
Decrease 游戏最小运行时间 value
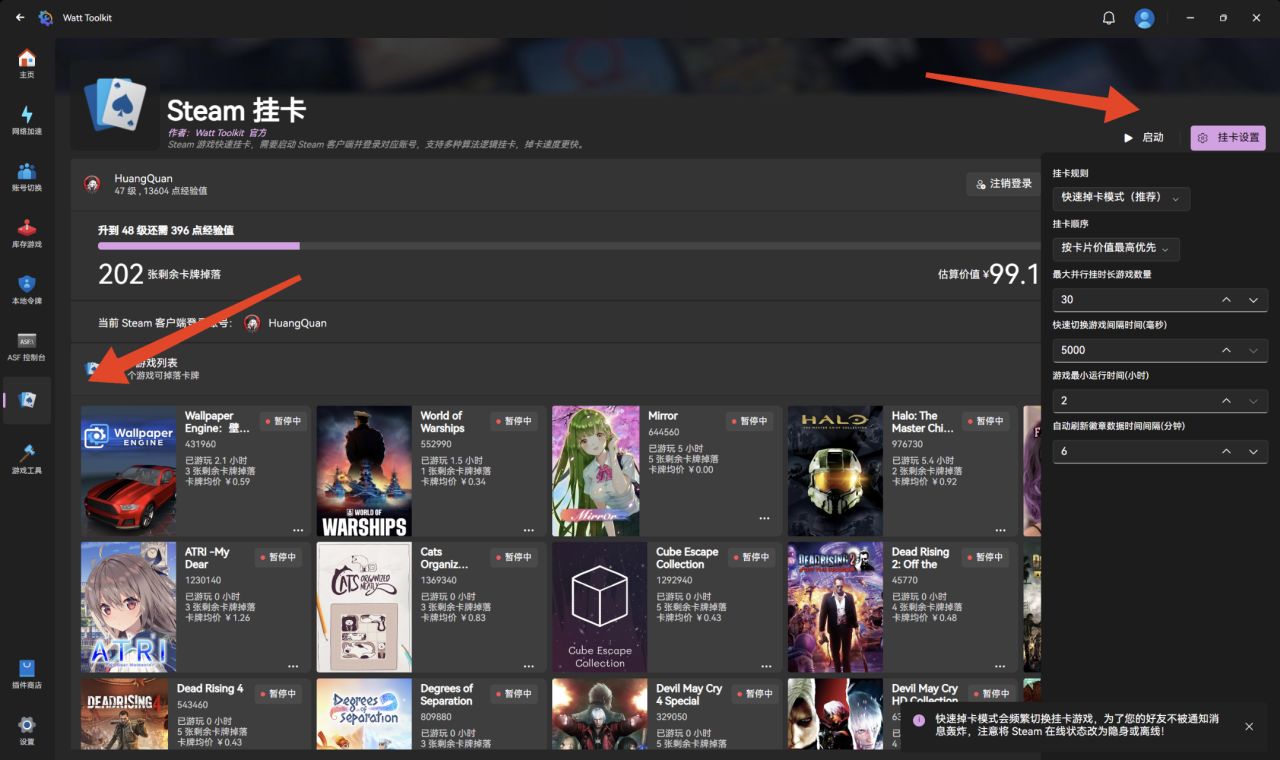(x=1253, y=400)
